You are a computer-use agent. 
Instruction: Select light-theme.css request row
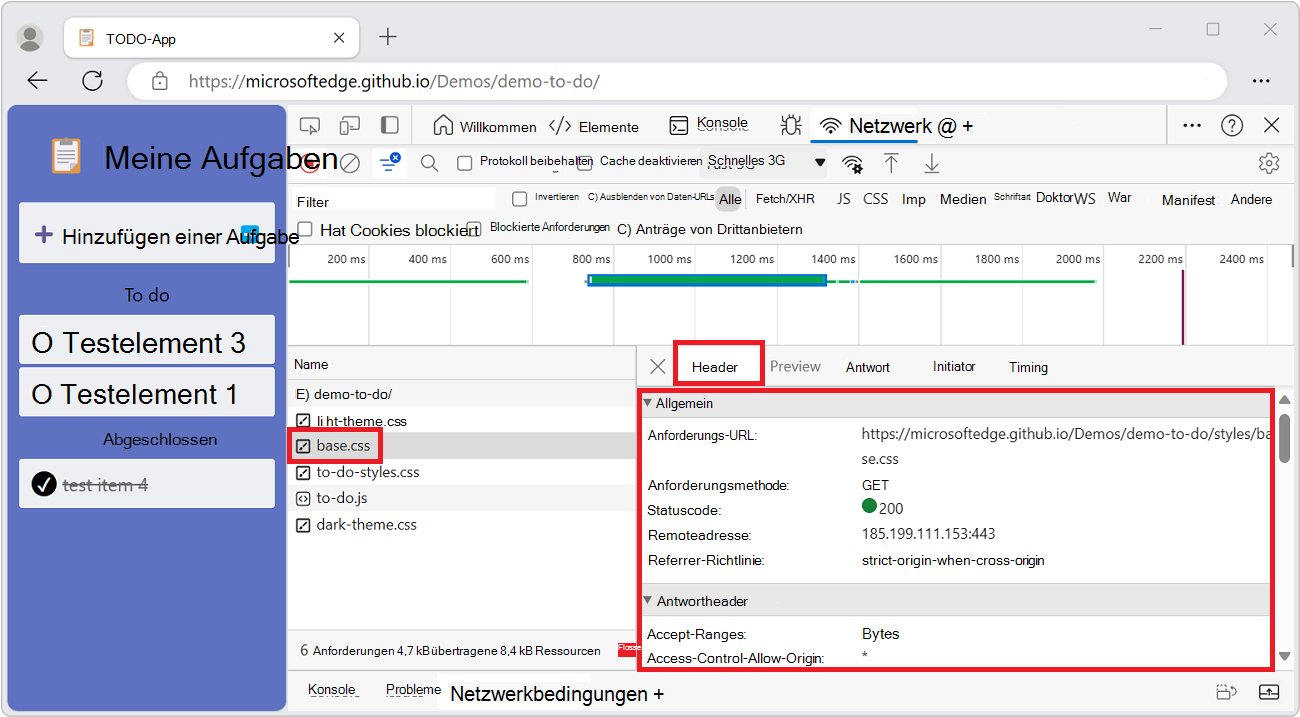click(461, 421)
